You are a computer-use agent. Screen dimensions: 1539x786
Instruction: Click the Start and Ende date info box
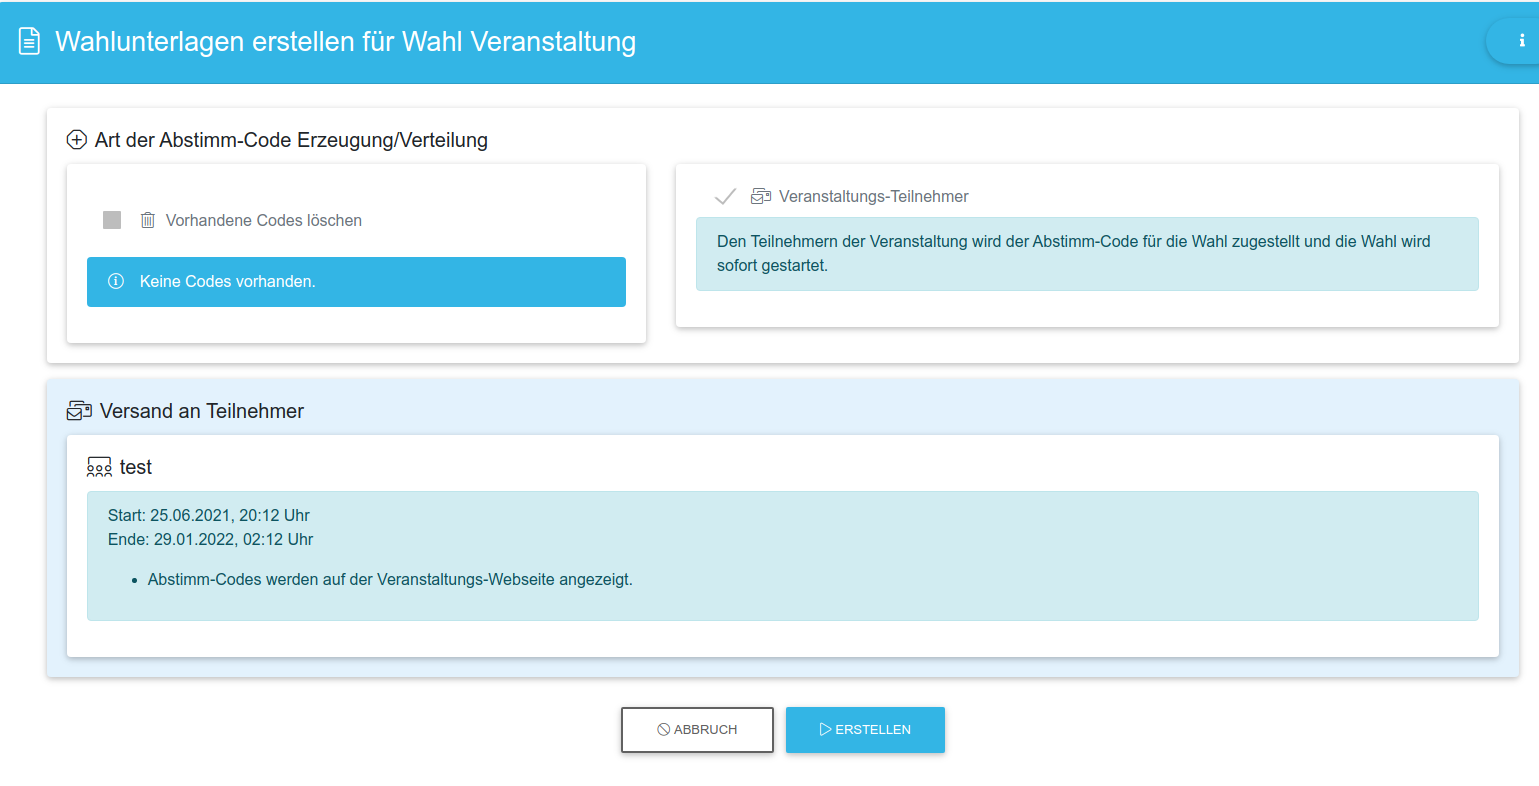(782, 555)
